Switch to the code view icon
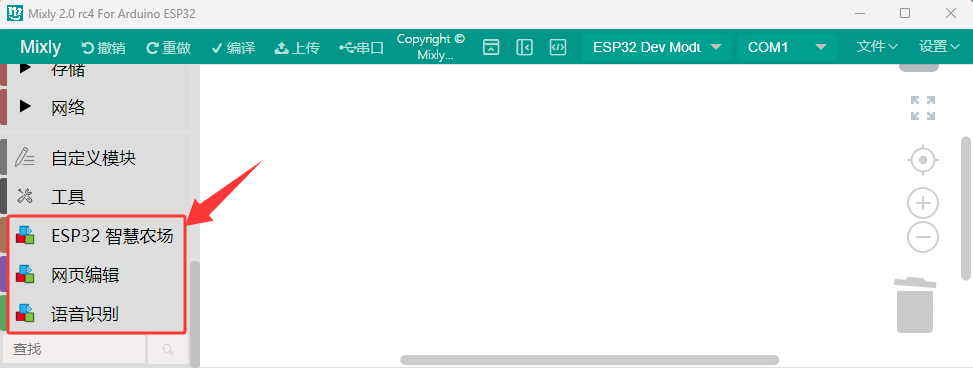The height and width of the screenshot is (368, 973). click(x=558, y=47)
